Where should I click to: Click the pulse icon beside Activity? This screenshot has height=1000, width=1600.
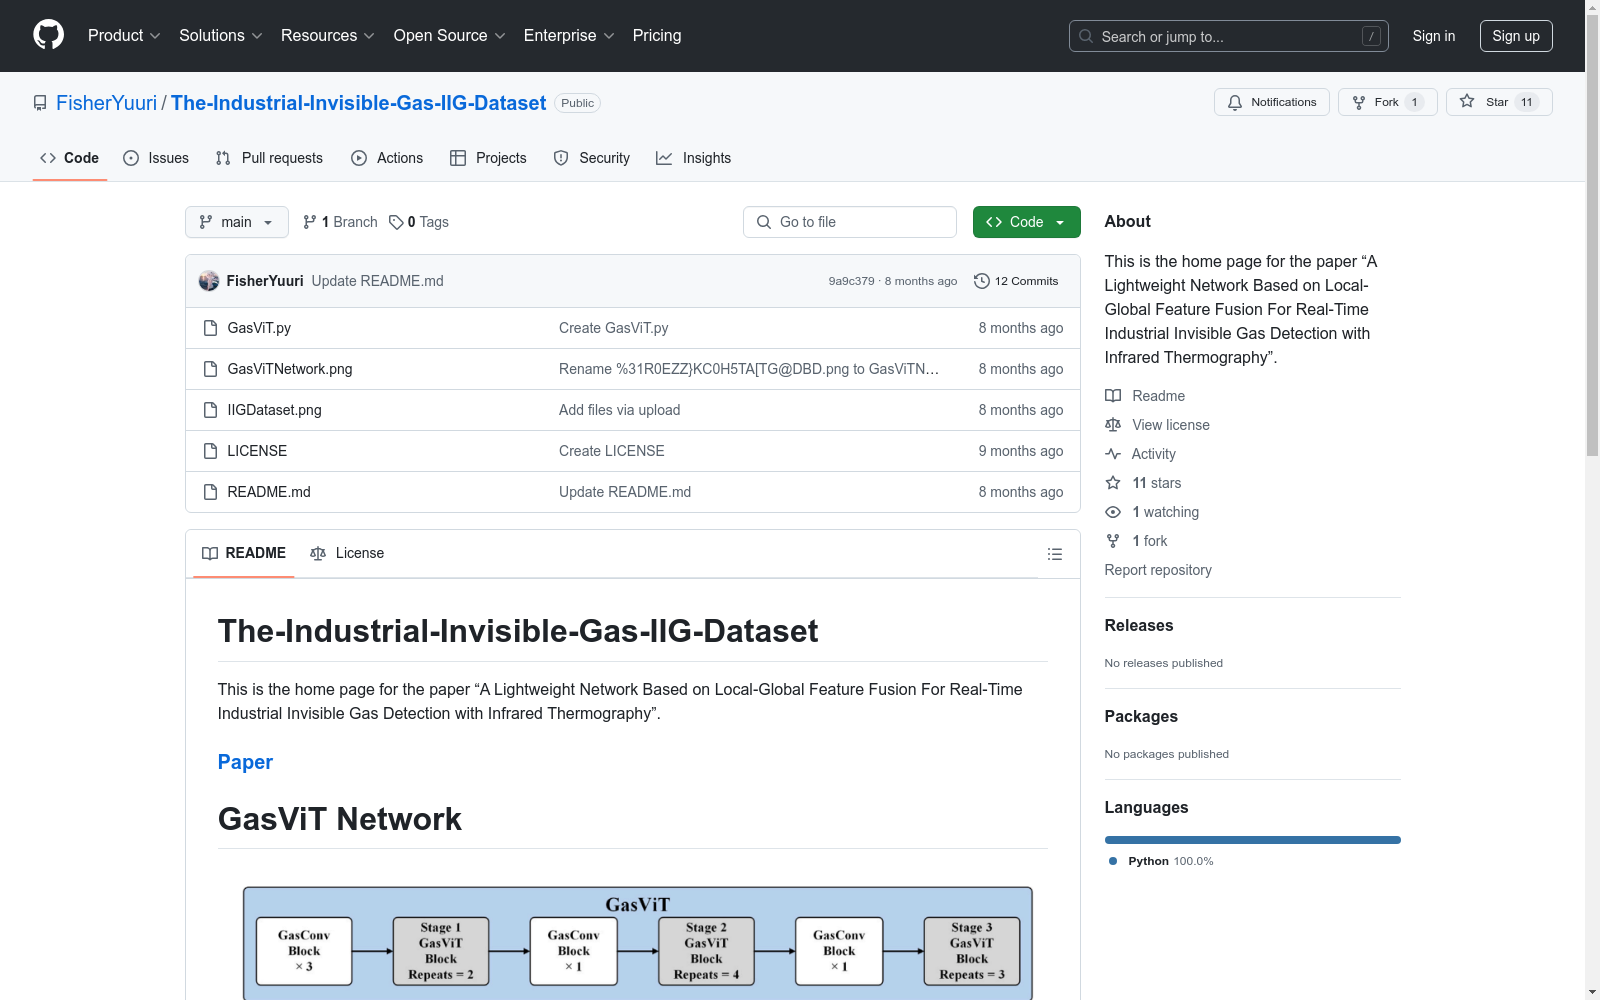click(1113, 454)
